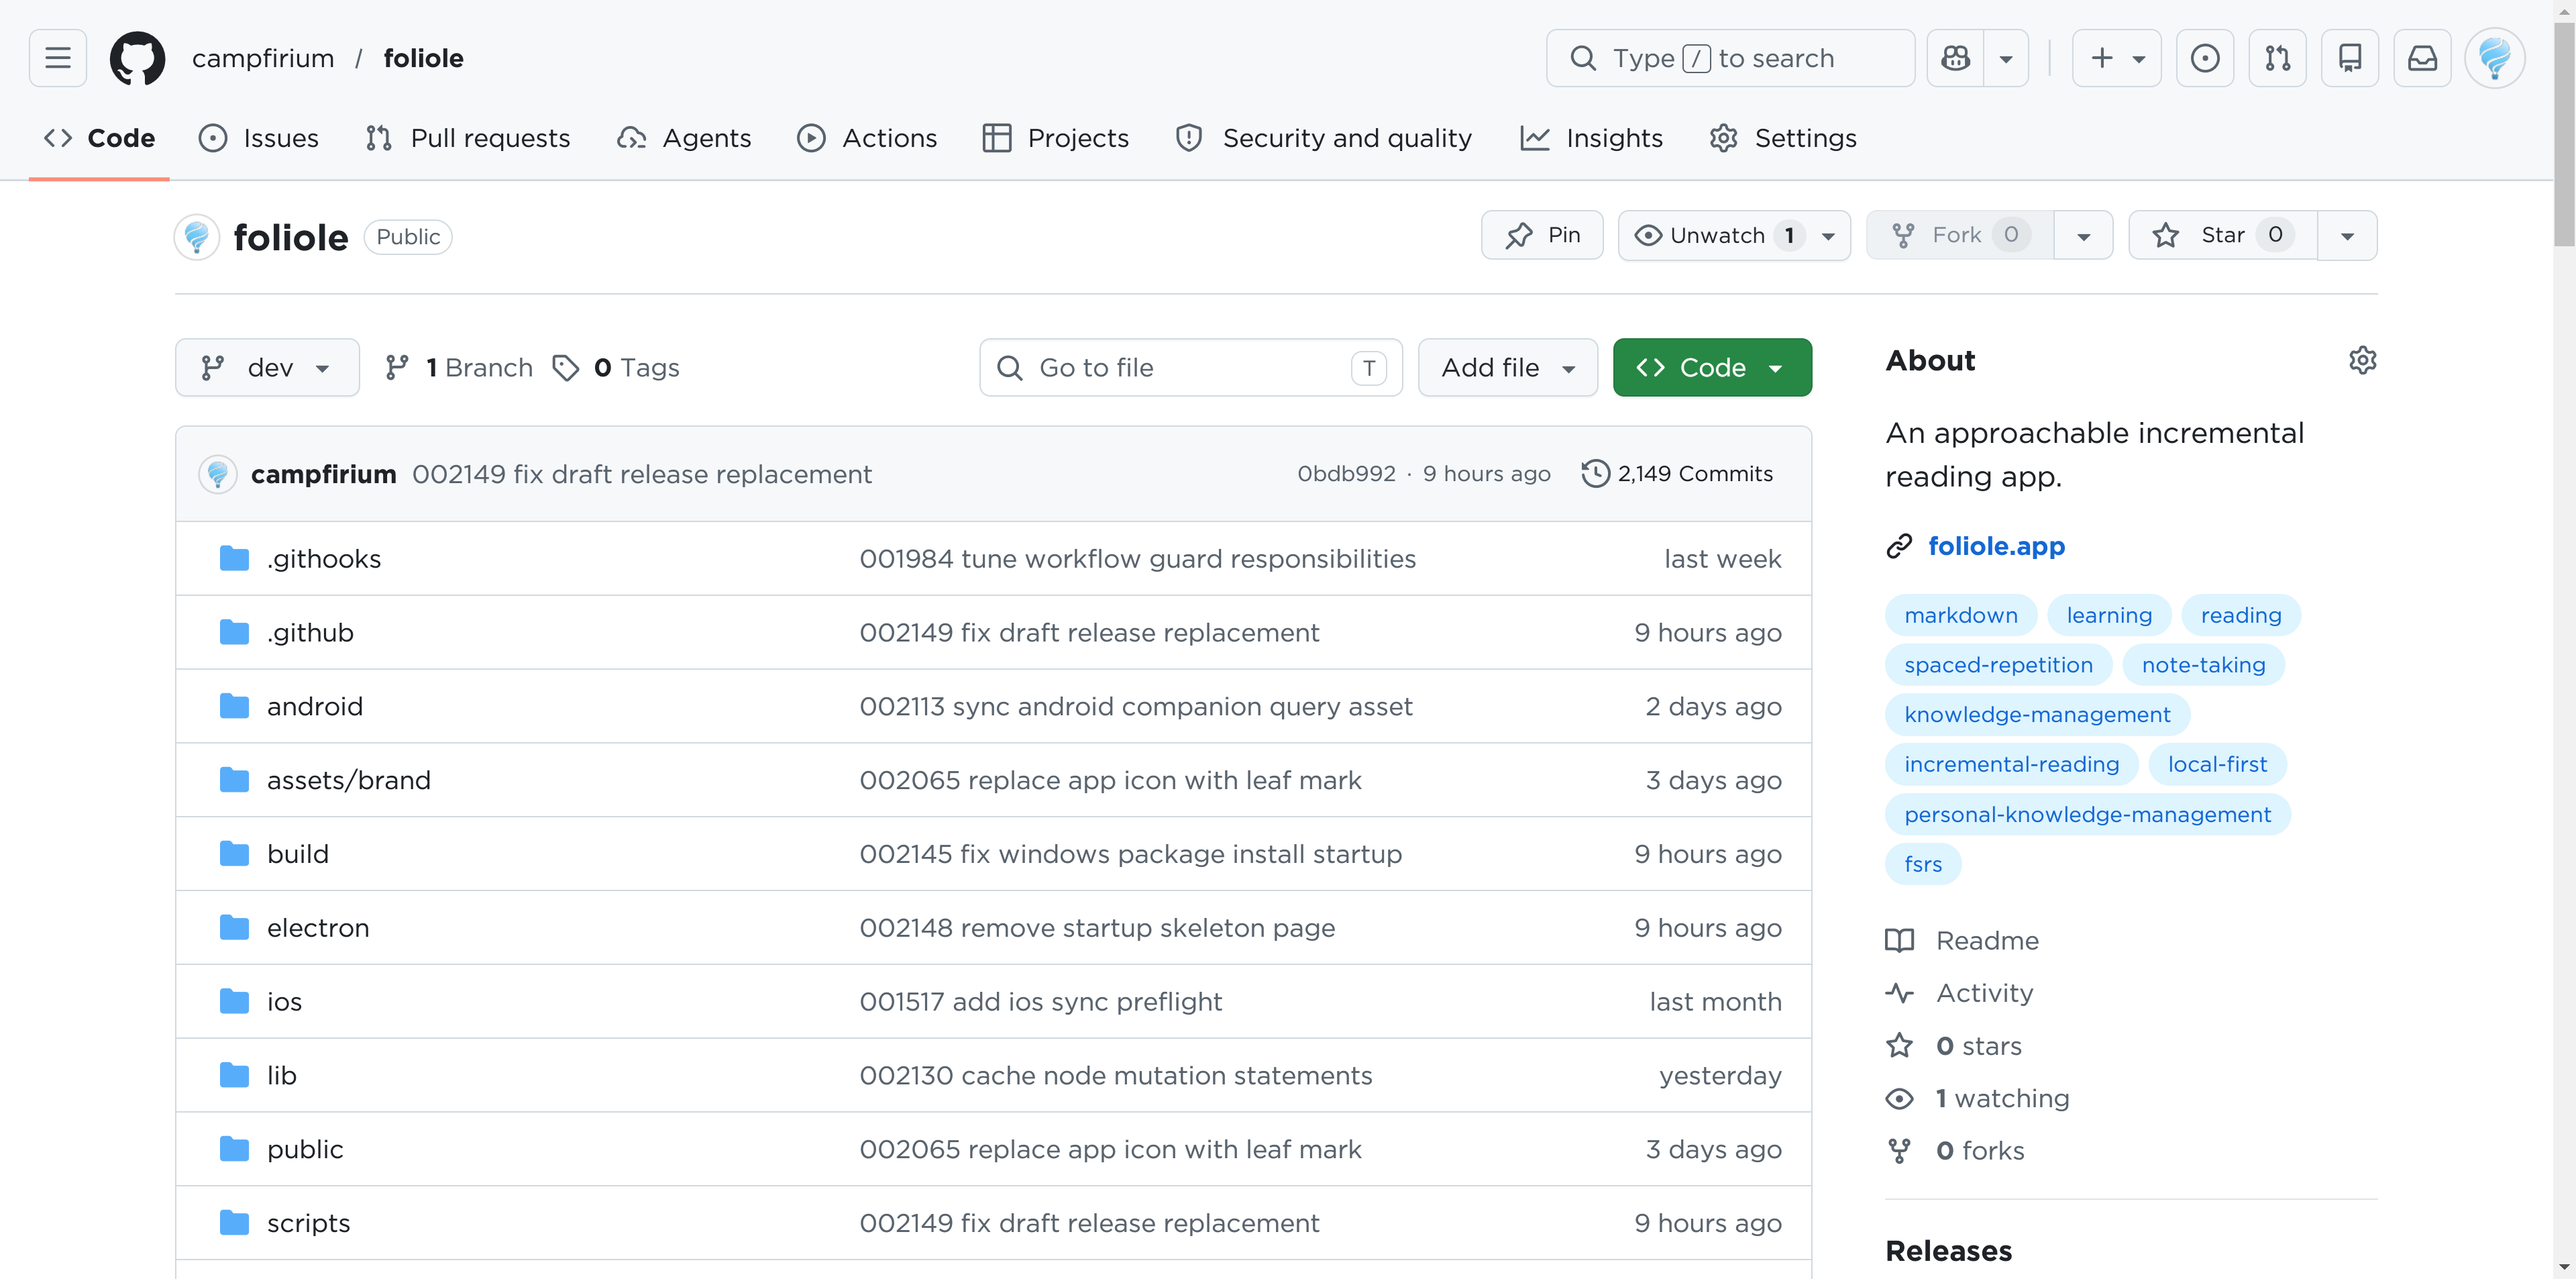The width and height of the screenshot is (2576, 1279).
Task: Open the scripts folder
Action: pyautogui.click(x=308, y=1223)
